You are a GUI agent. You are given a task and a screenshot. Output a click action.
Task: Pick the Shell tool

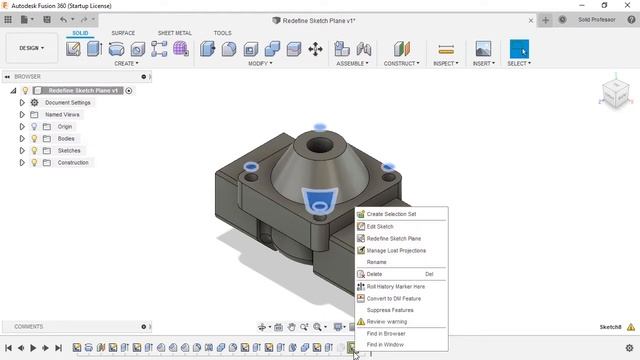click(x=251, y=49)
